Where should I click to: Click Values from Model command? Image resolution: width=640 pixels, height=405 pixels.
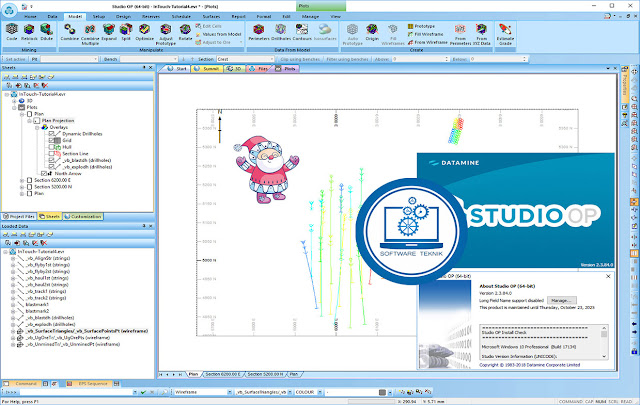coord(218,34)
